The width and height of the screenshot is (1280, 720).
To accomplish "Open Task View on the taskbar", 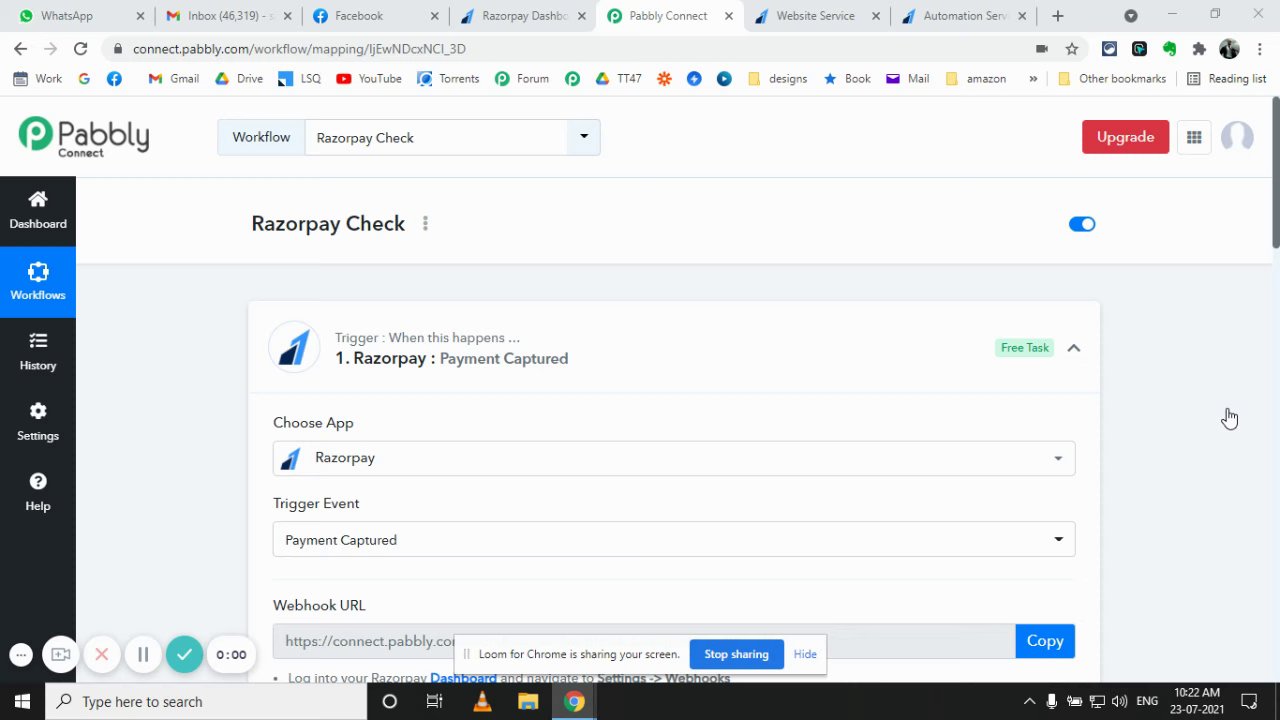I will 435,701.
